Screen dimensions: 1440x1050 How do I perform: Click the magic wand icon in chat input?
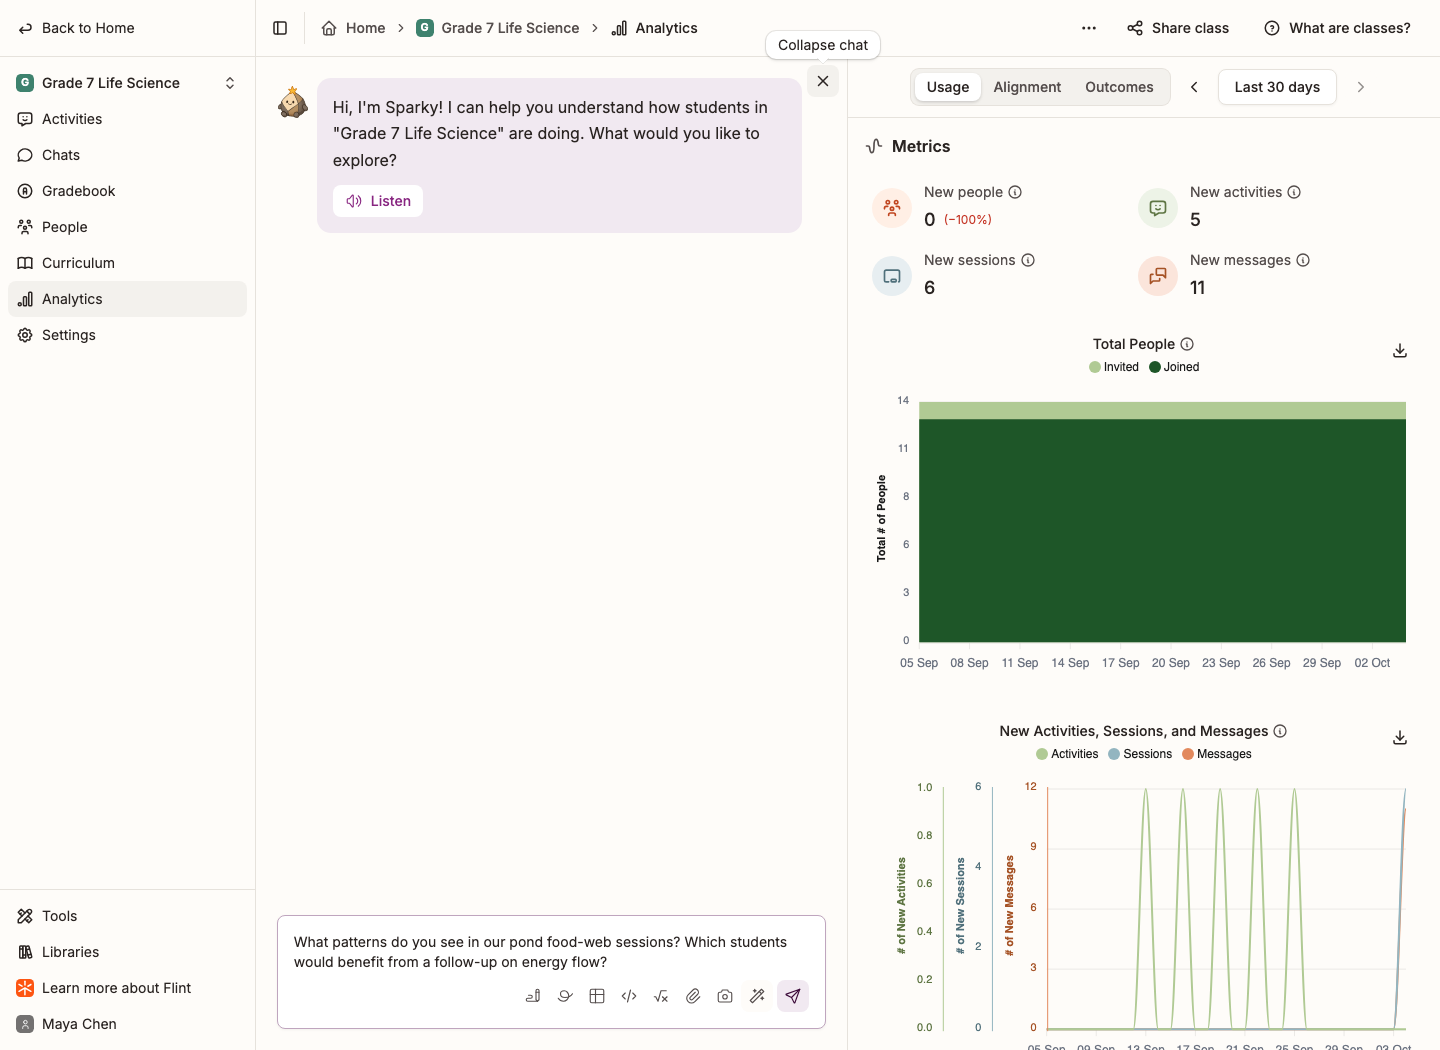(757, 996)
